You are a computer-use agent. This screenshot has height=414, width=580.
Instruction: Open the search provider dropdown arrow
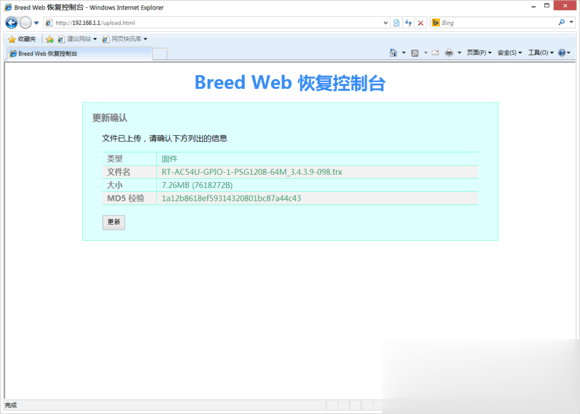[571, 23]
